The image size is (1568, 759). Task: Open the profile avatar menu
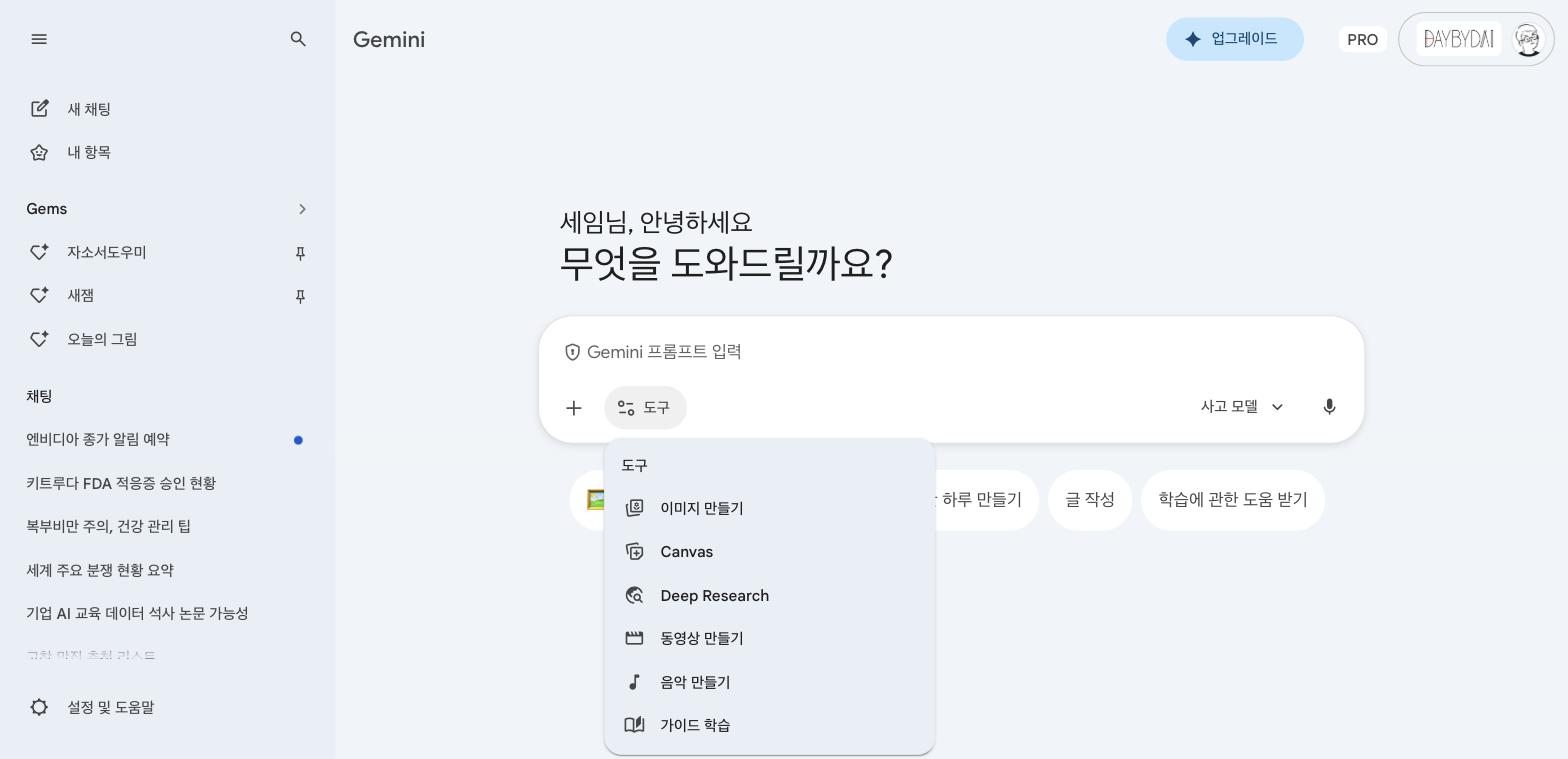tap(1527, 39)
